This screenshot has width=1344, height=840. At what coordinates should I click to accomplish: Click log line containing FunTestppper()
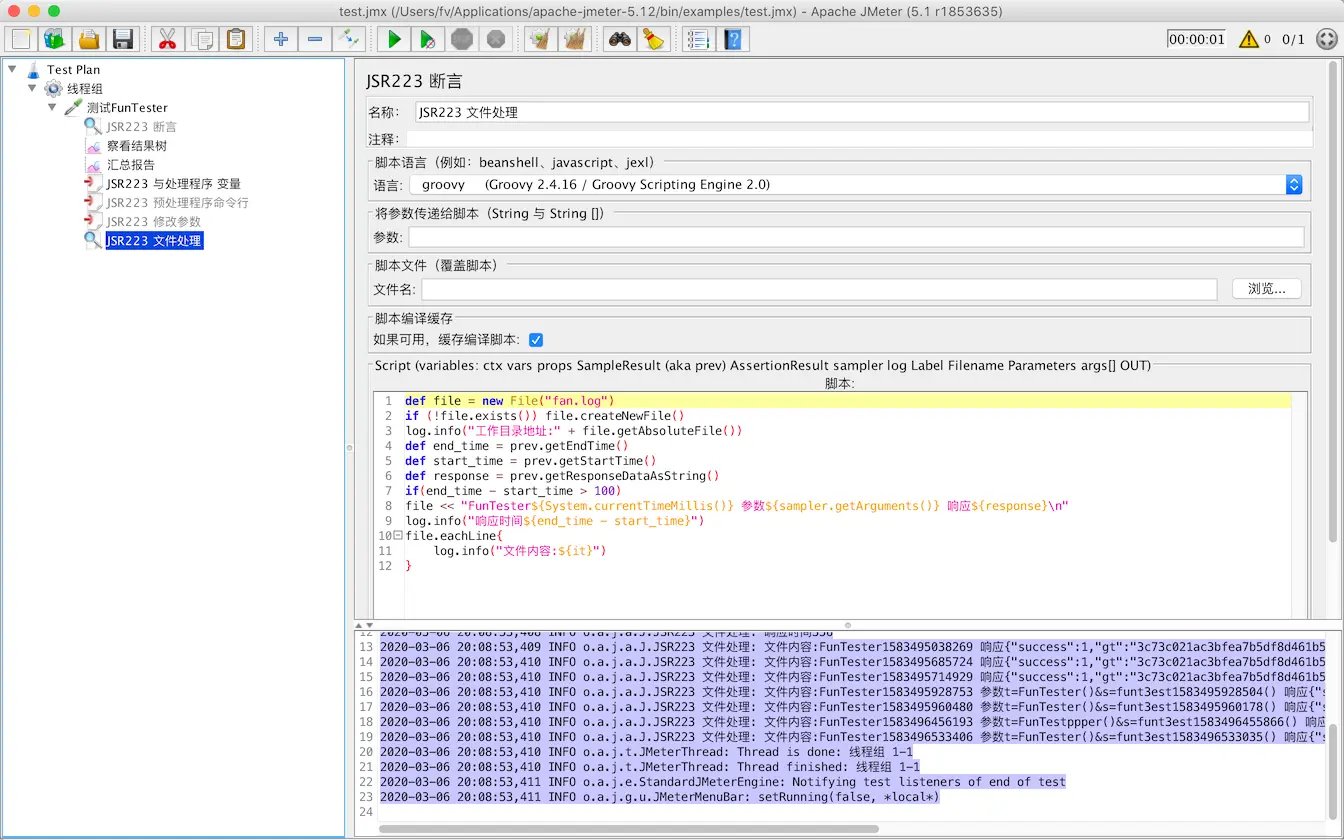click(852, 722)
